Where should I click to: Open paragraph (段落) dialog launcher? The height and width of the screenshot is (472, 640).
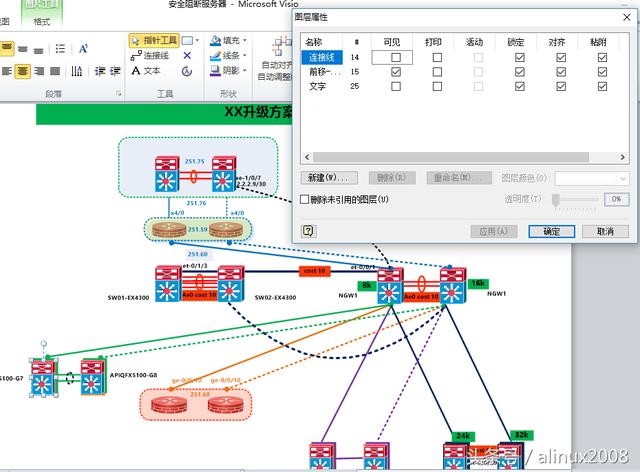point(118,94)
